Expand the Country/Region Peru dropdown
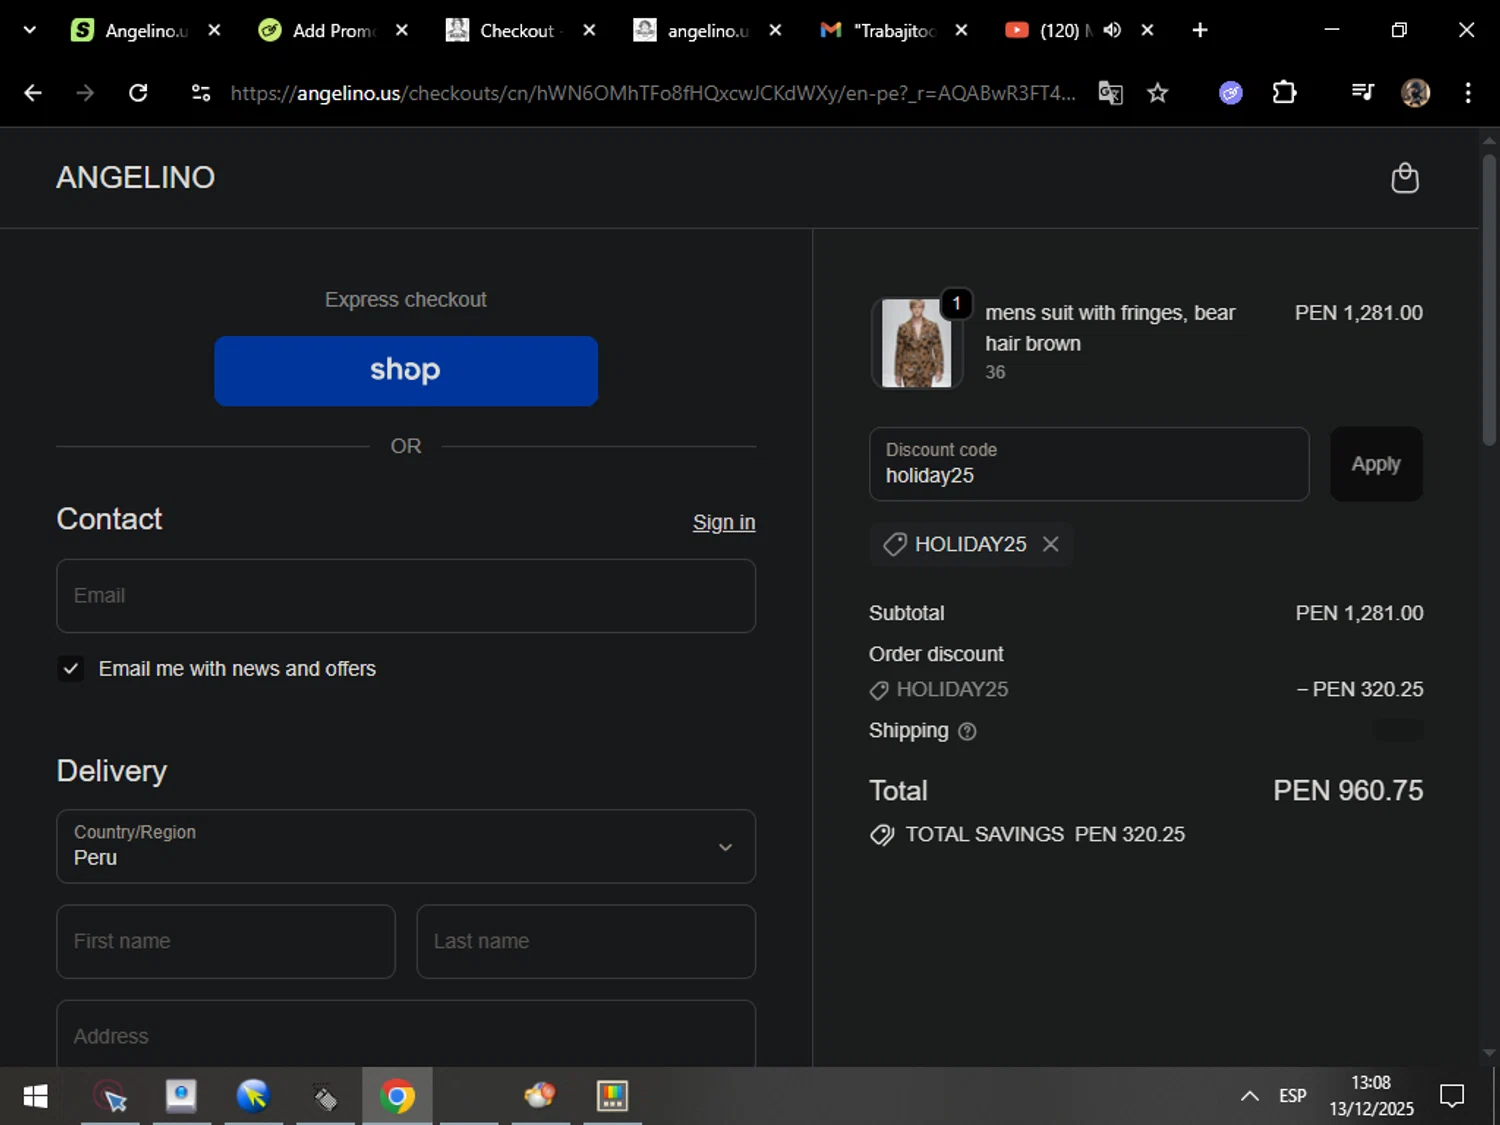Viewport: 1500px width, 1125px height. point(406,847)
